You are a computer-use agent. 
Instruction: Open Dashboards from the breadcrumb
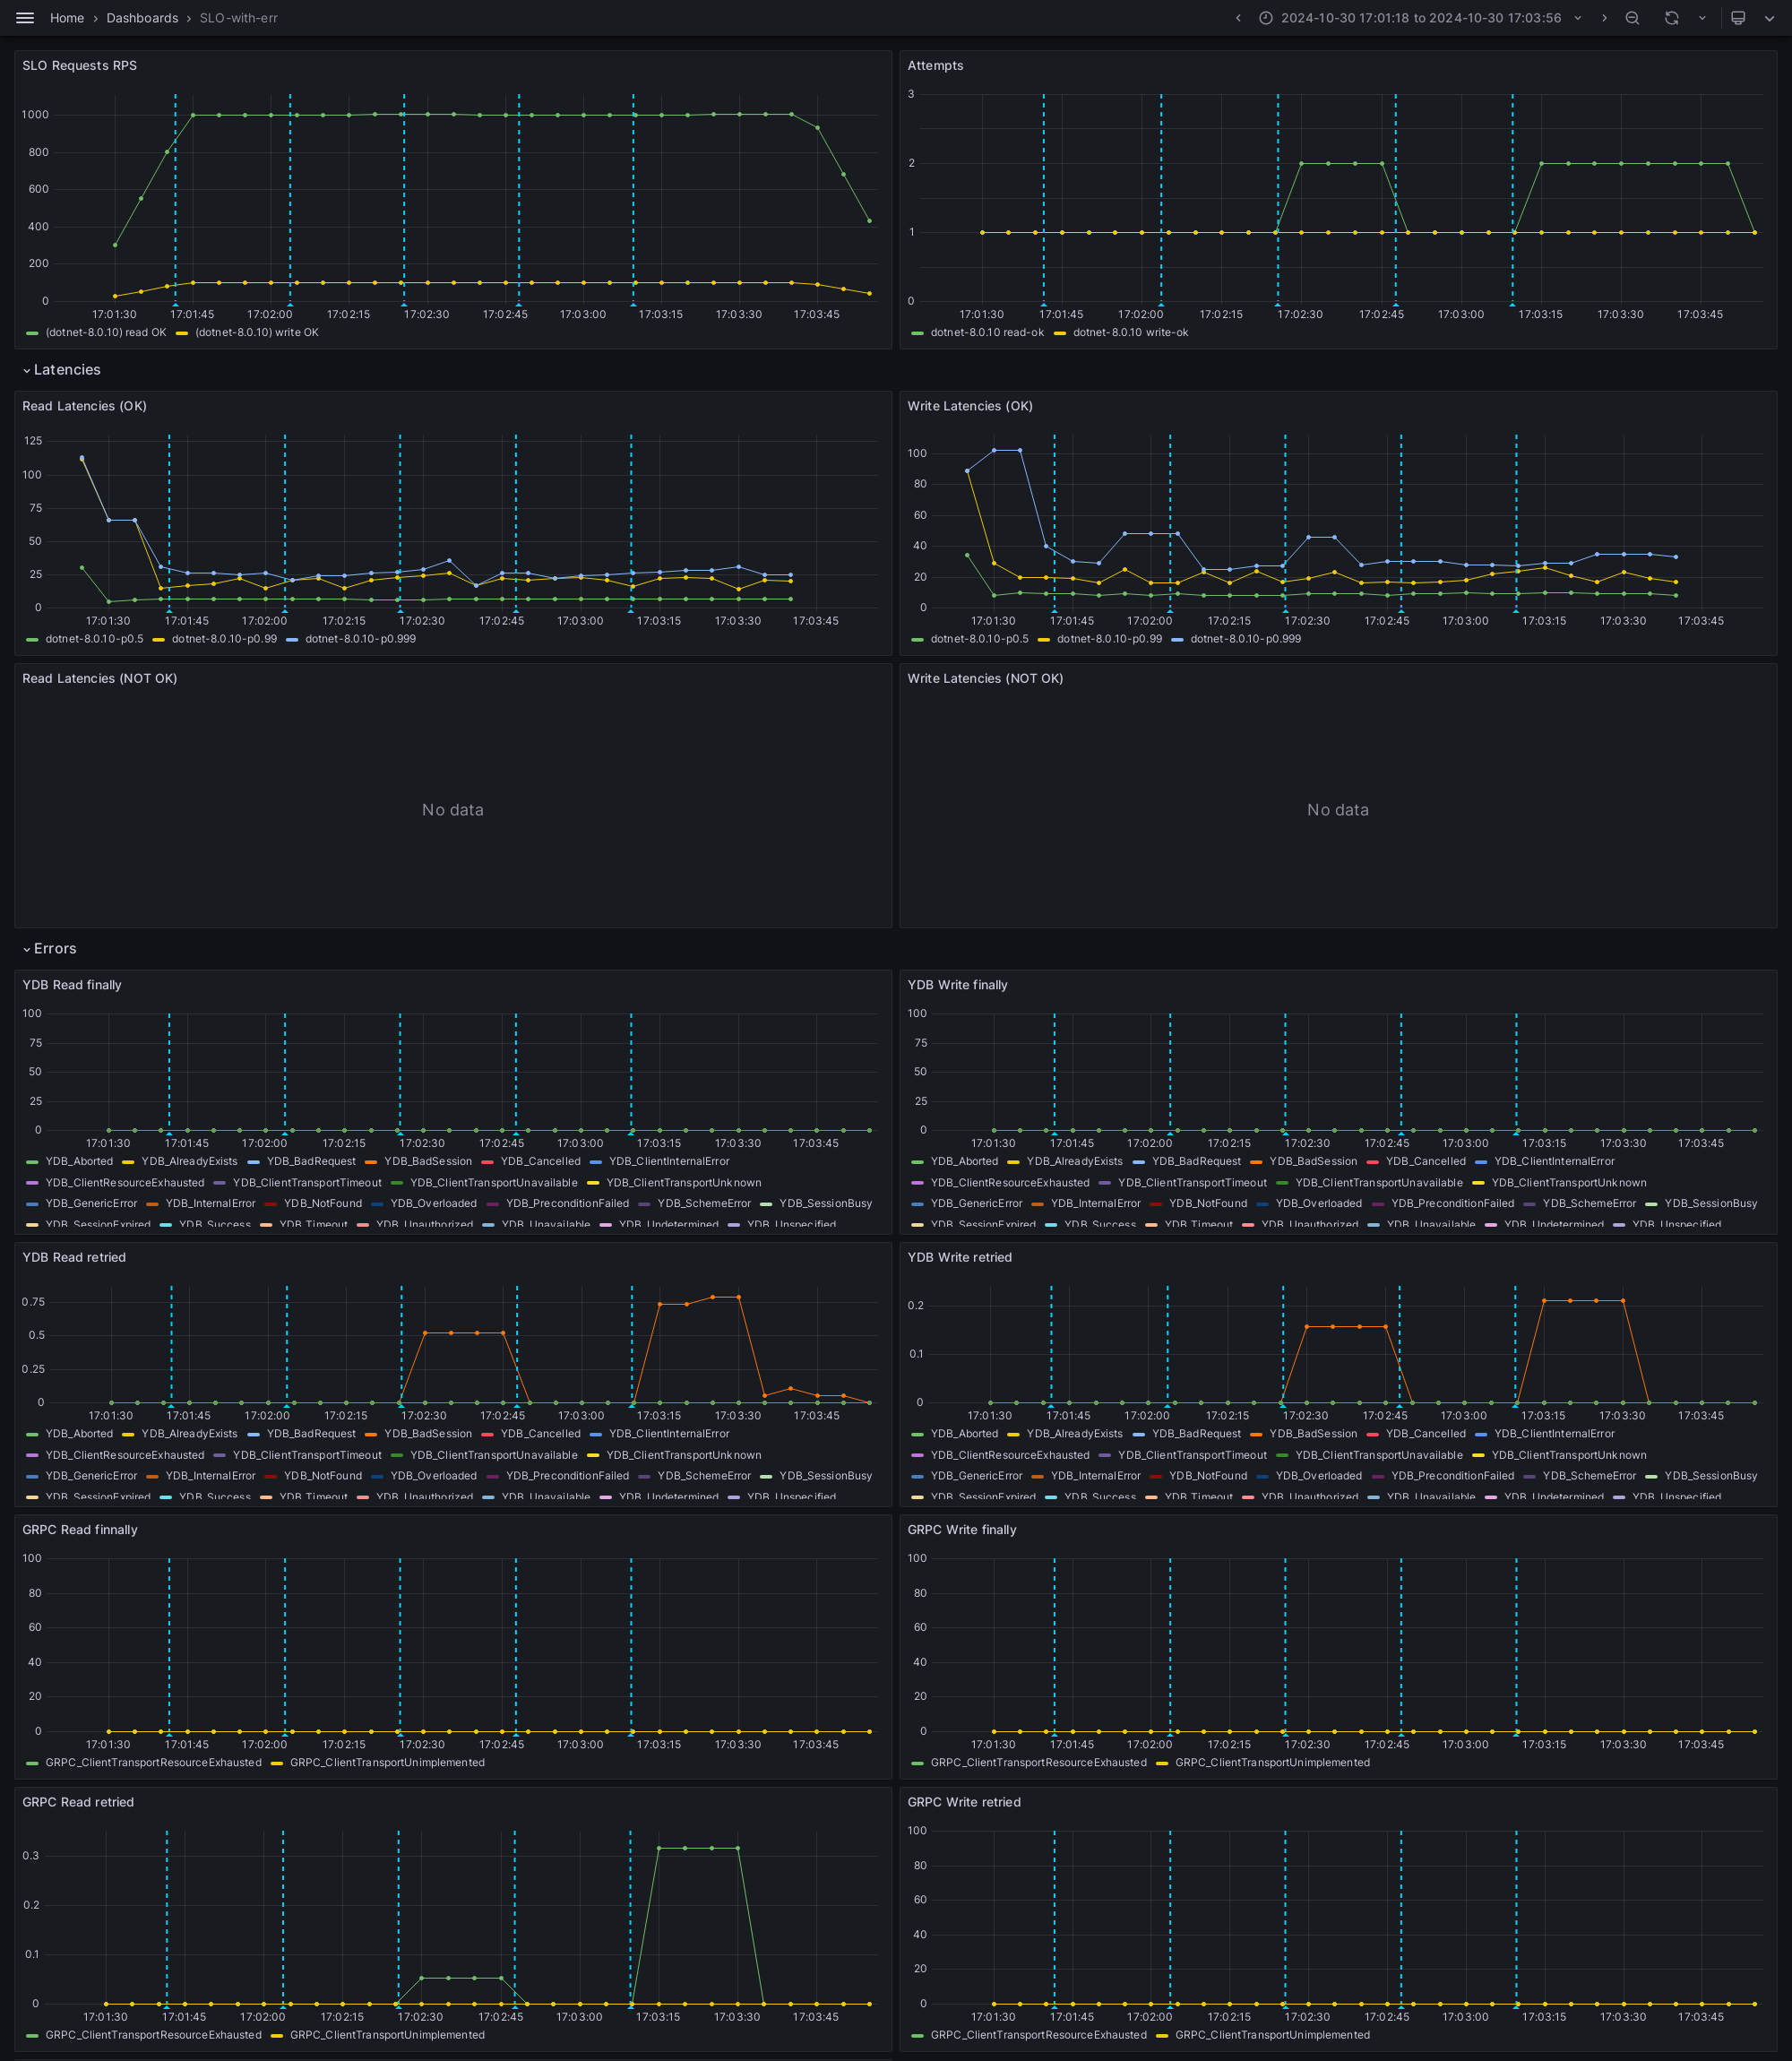click(142, 18)
